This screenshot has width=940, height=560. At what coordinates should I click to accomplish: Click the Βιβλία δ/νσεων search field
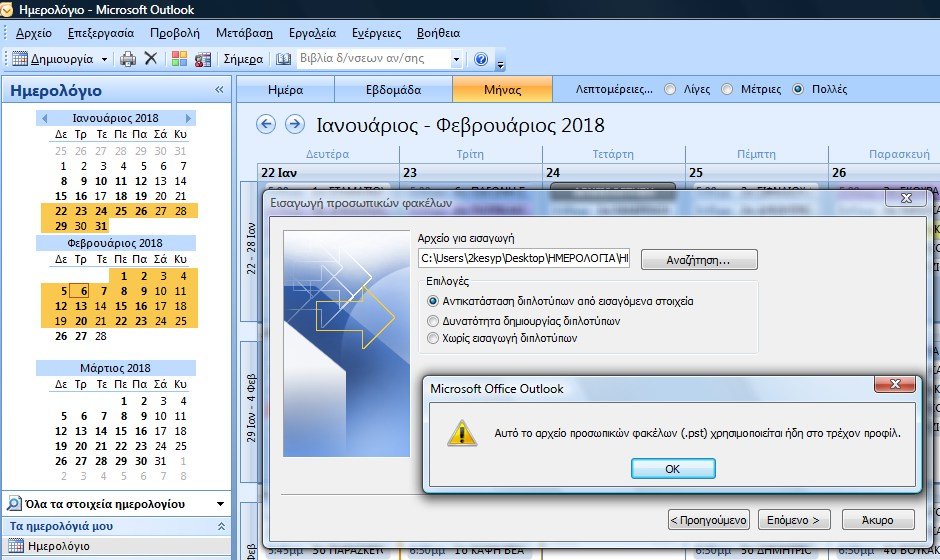coord(373,59)
